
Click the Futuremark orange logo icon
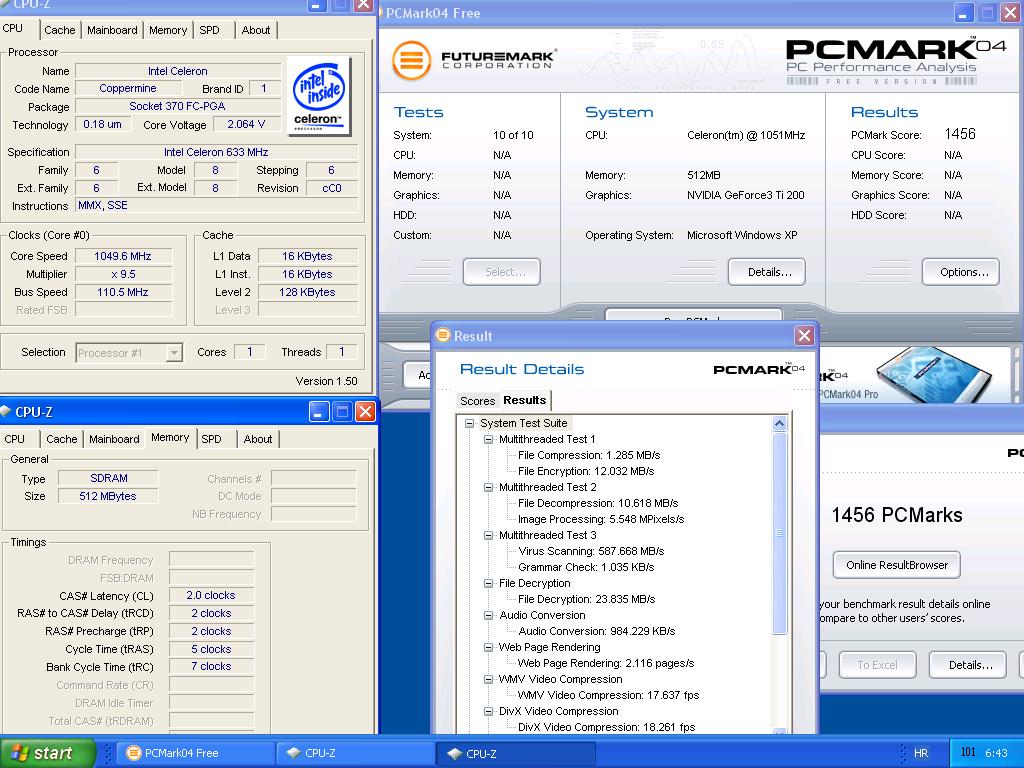click(x=411, y=61)
